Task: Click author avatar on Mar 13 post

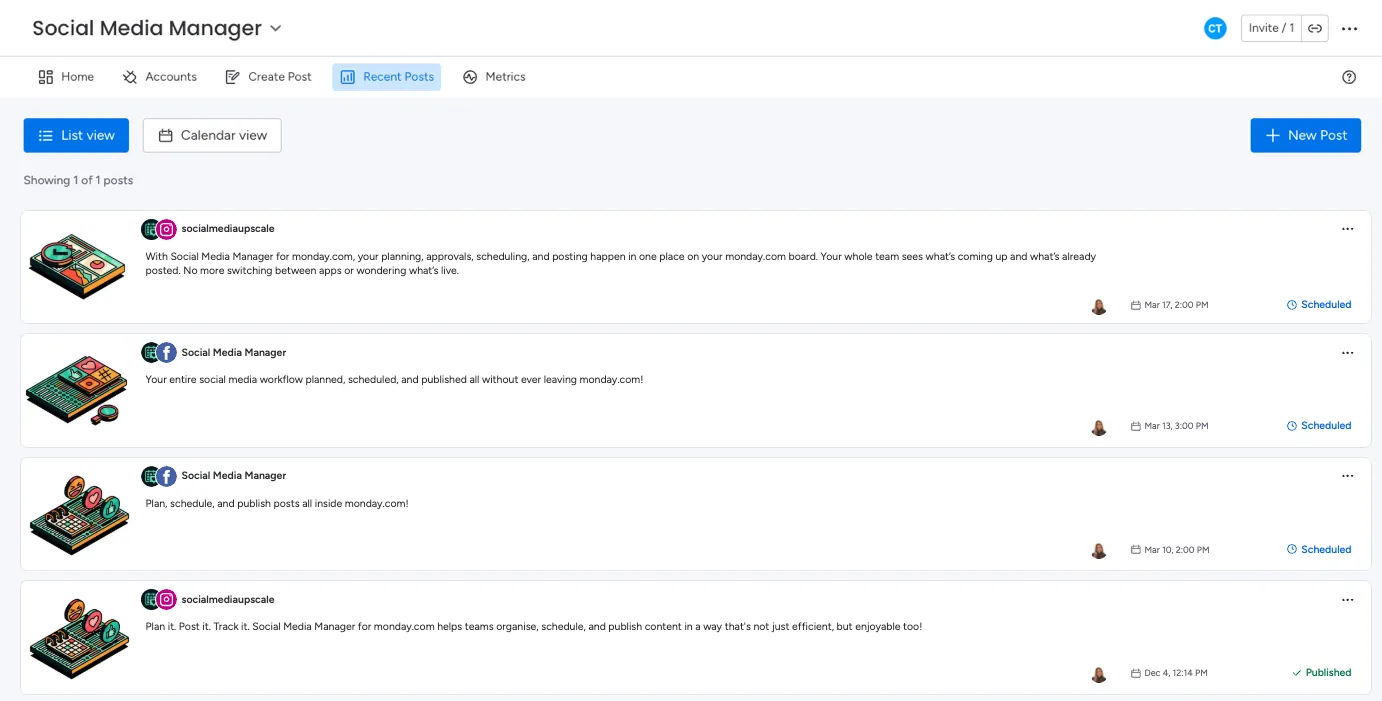Action: (x=1099, y=427)
